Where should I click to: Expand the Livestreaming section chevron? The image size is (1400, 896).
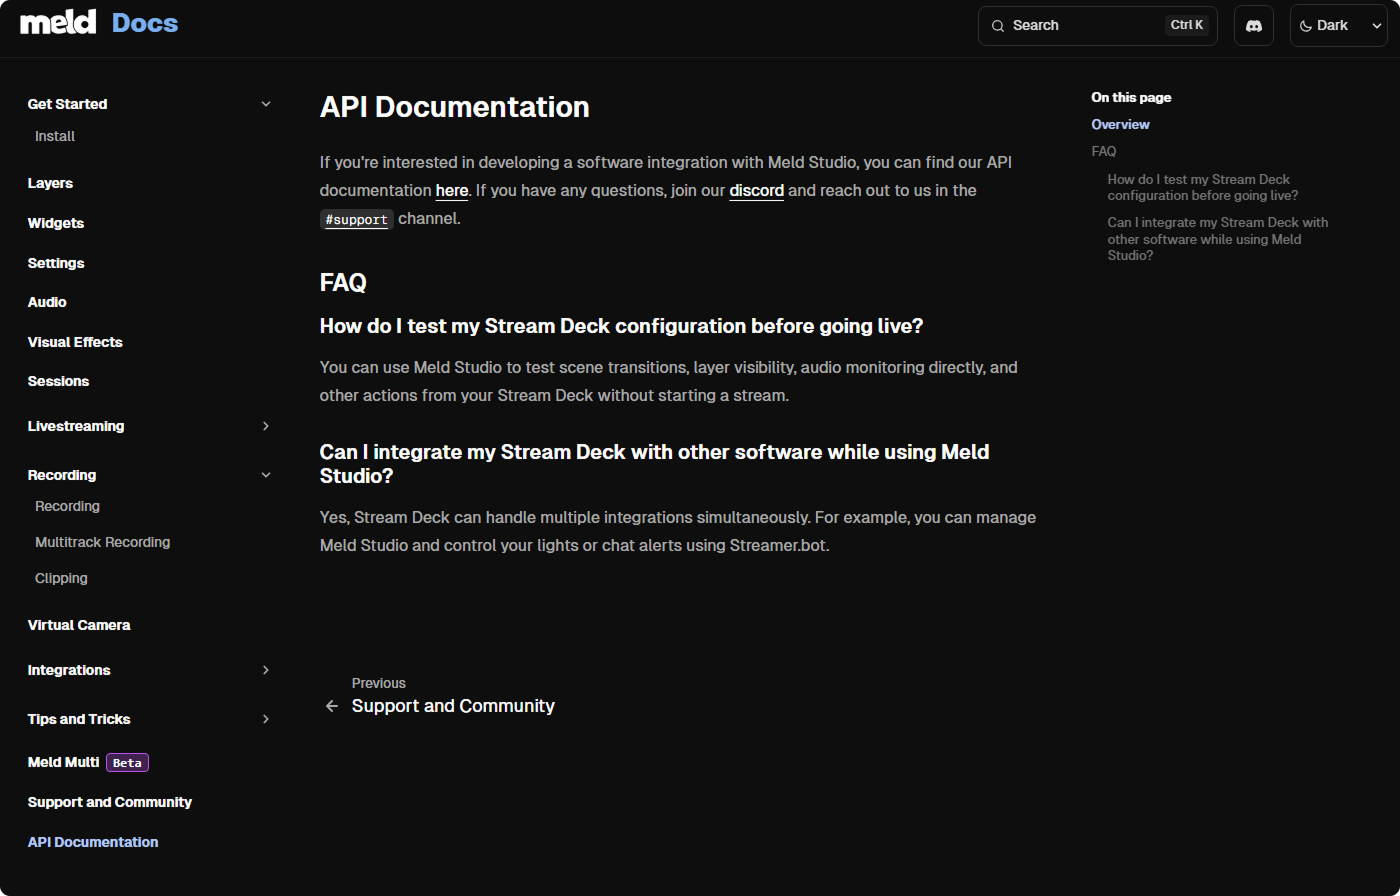click(x=266, y=426)
